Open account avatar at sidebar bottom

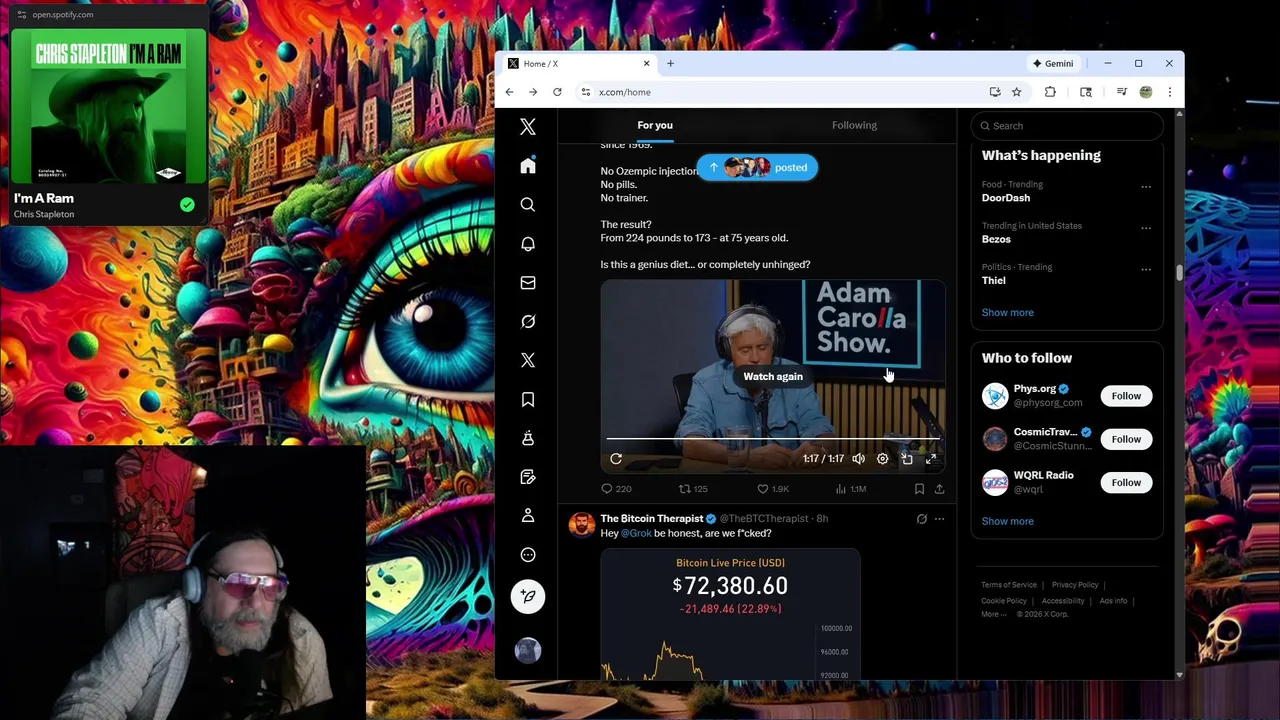(x=528, y=651)
